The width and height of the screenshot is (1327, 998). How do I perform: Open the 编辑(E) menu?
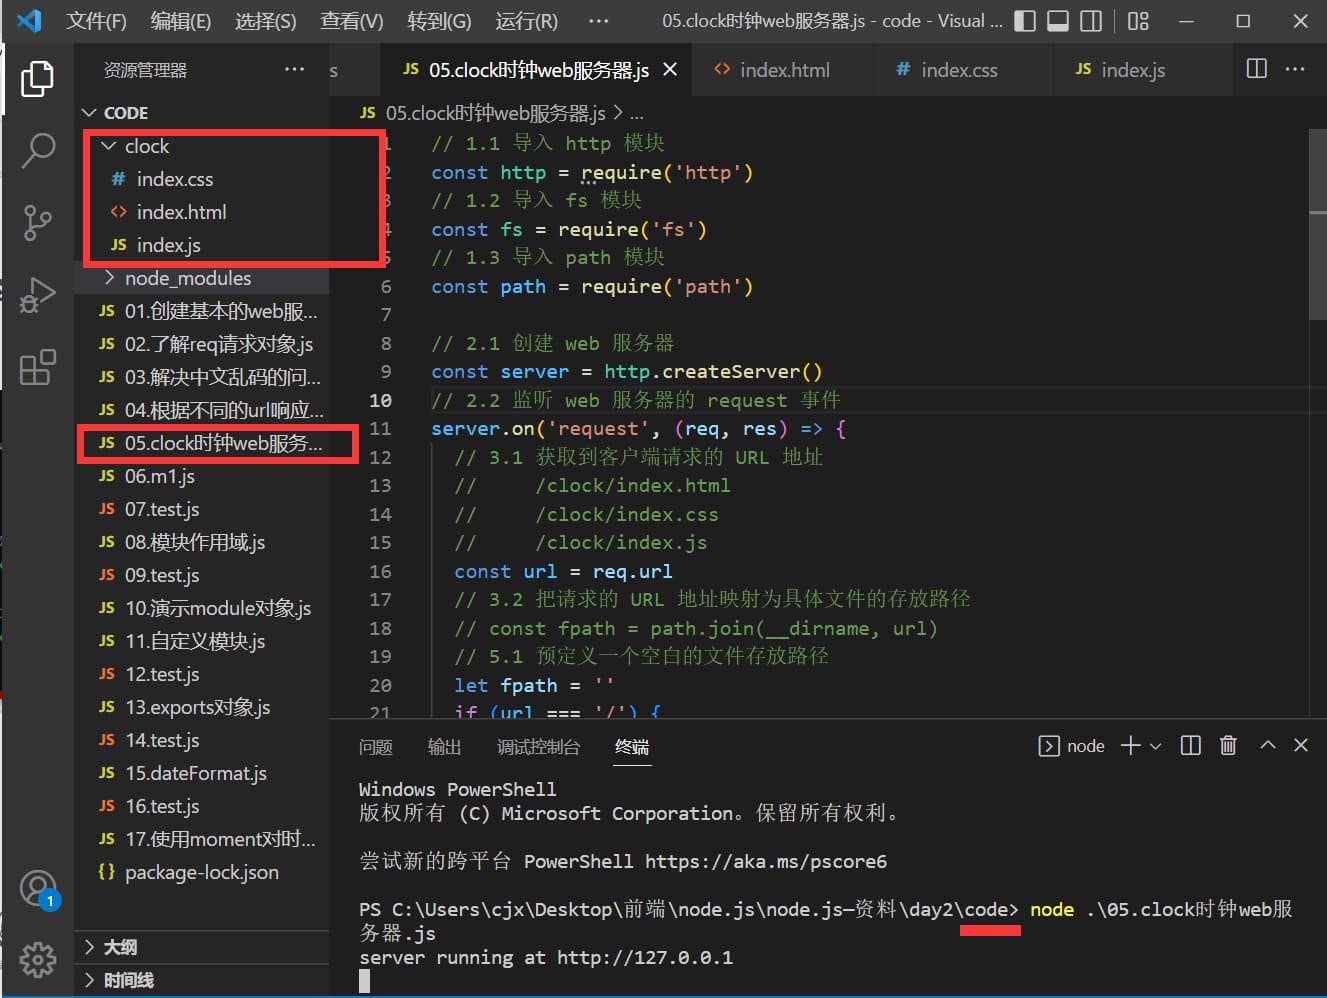point(180,21)
